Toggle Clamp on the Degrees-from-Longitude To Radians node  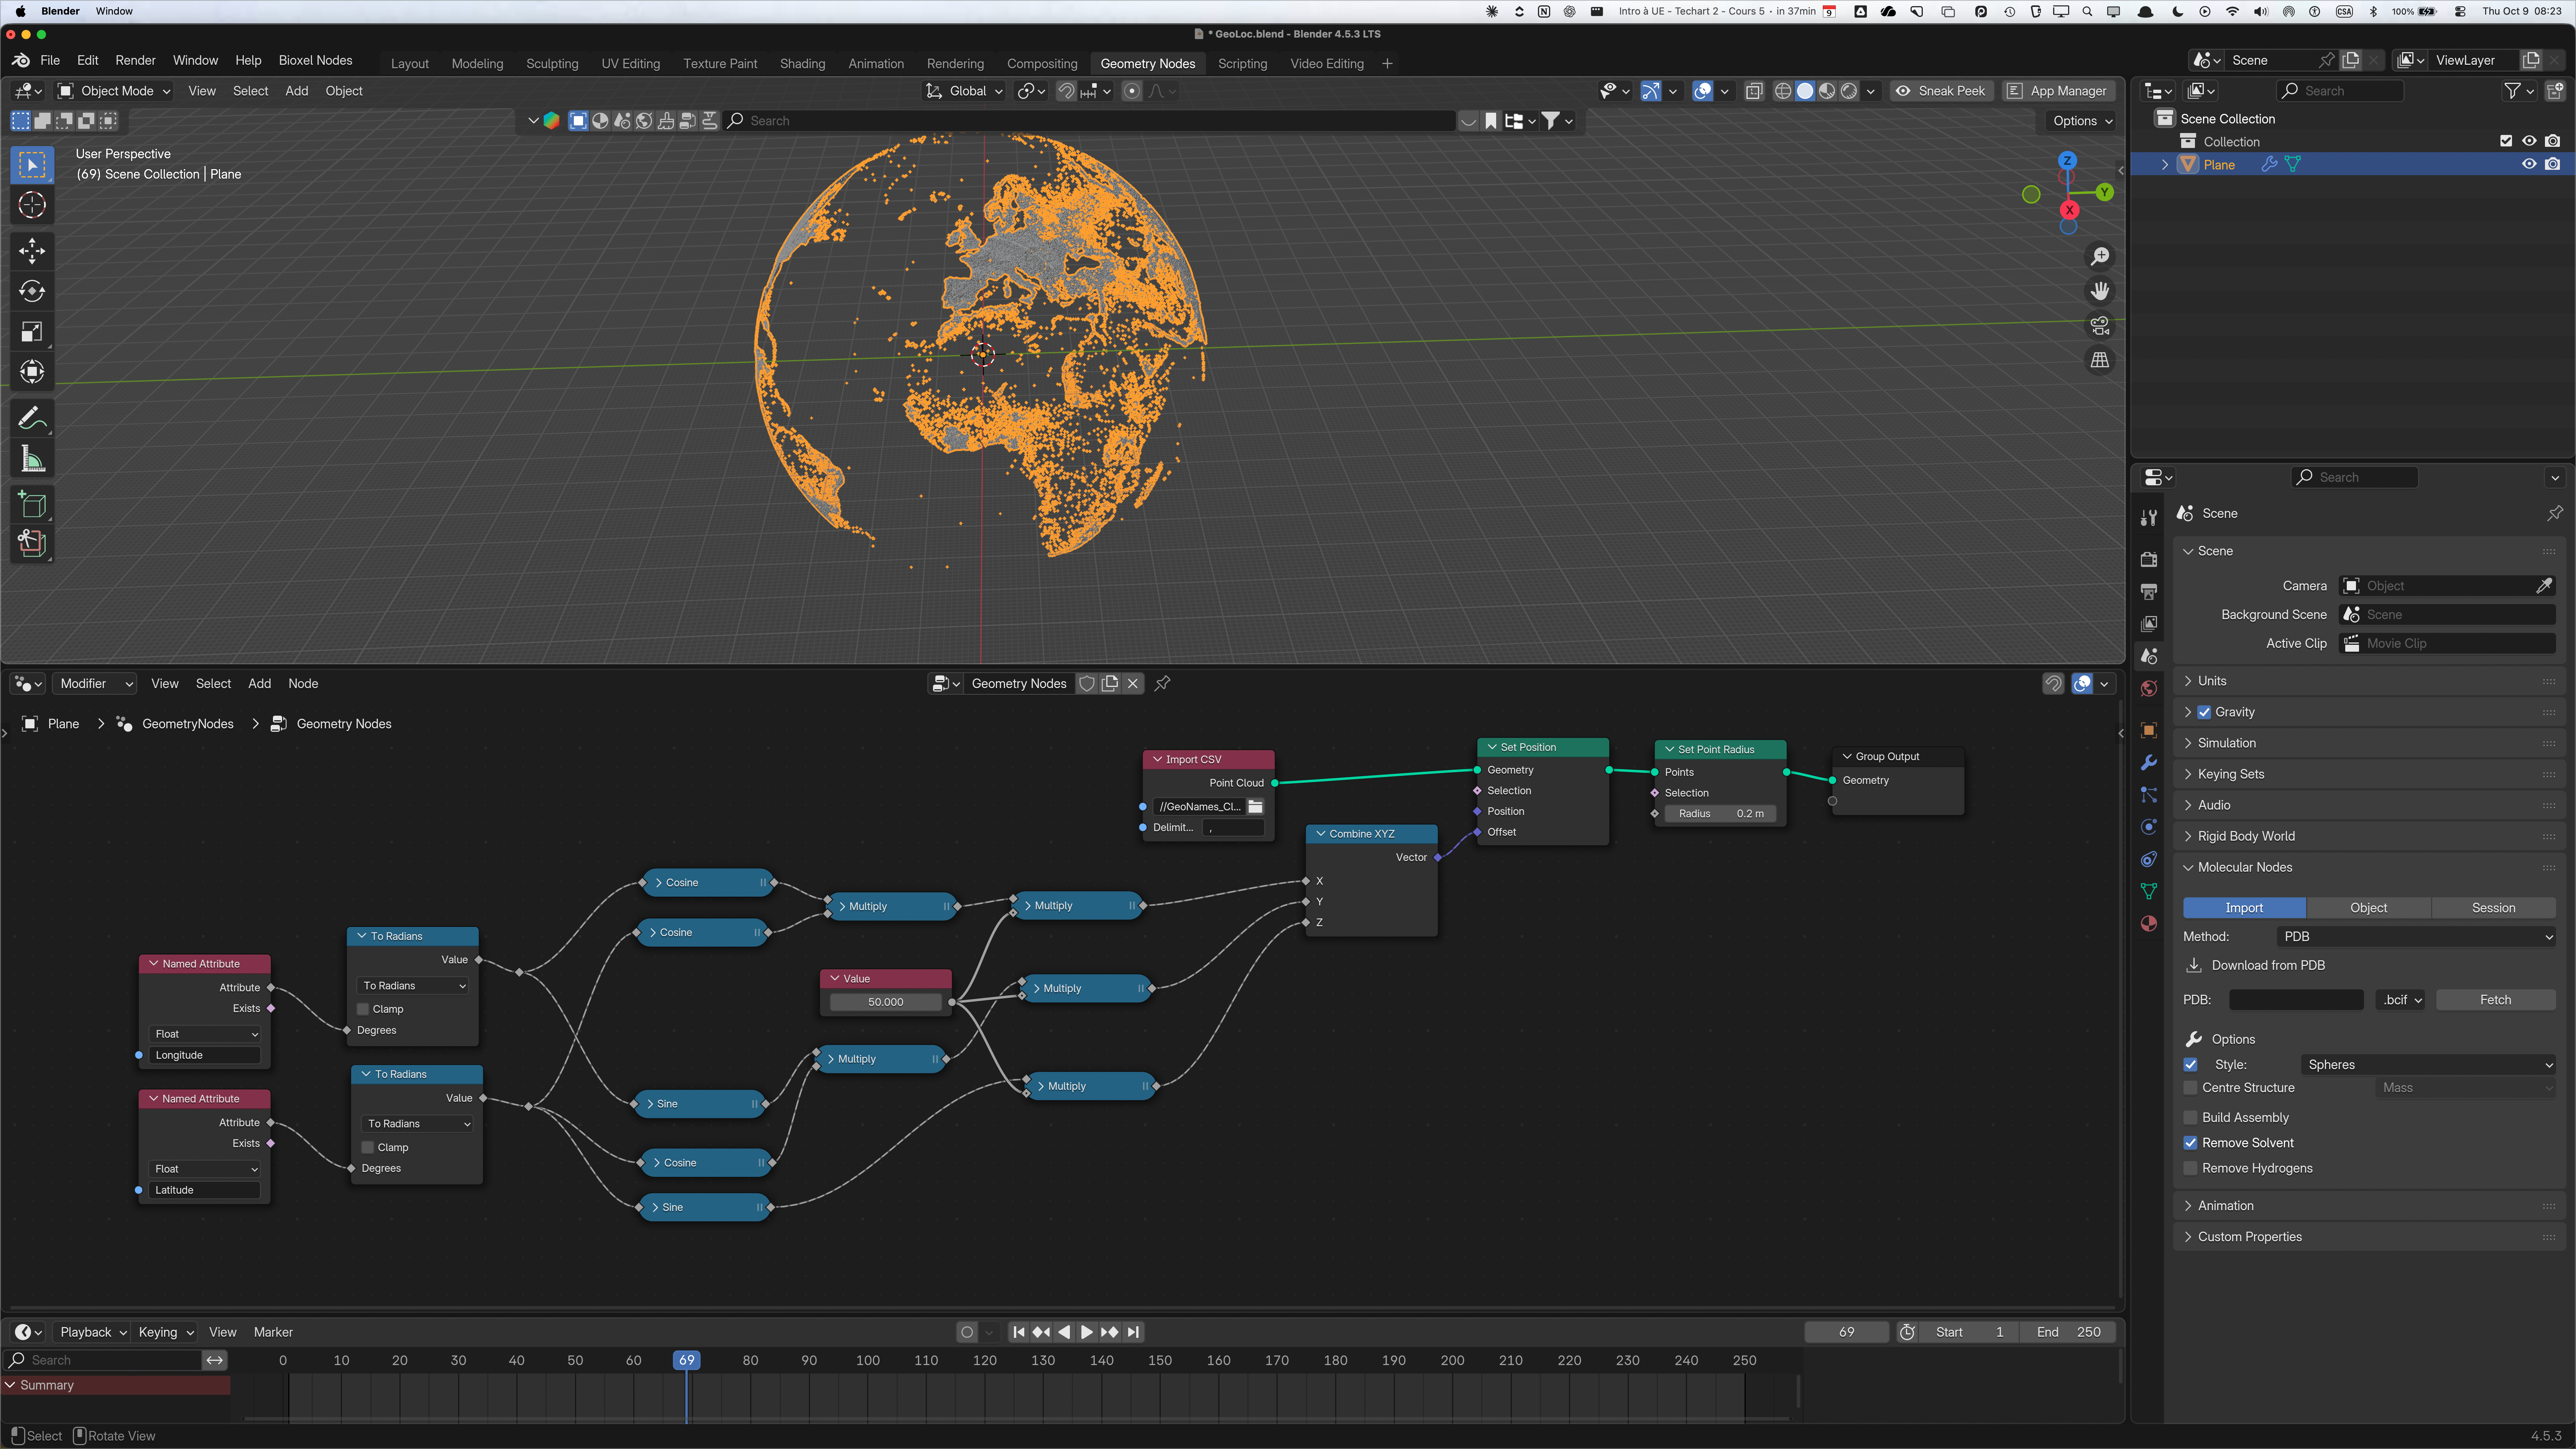point(363,1009)
